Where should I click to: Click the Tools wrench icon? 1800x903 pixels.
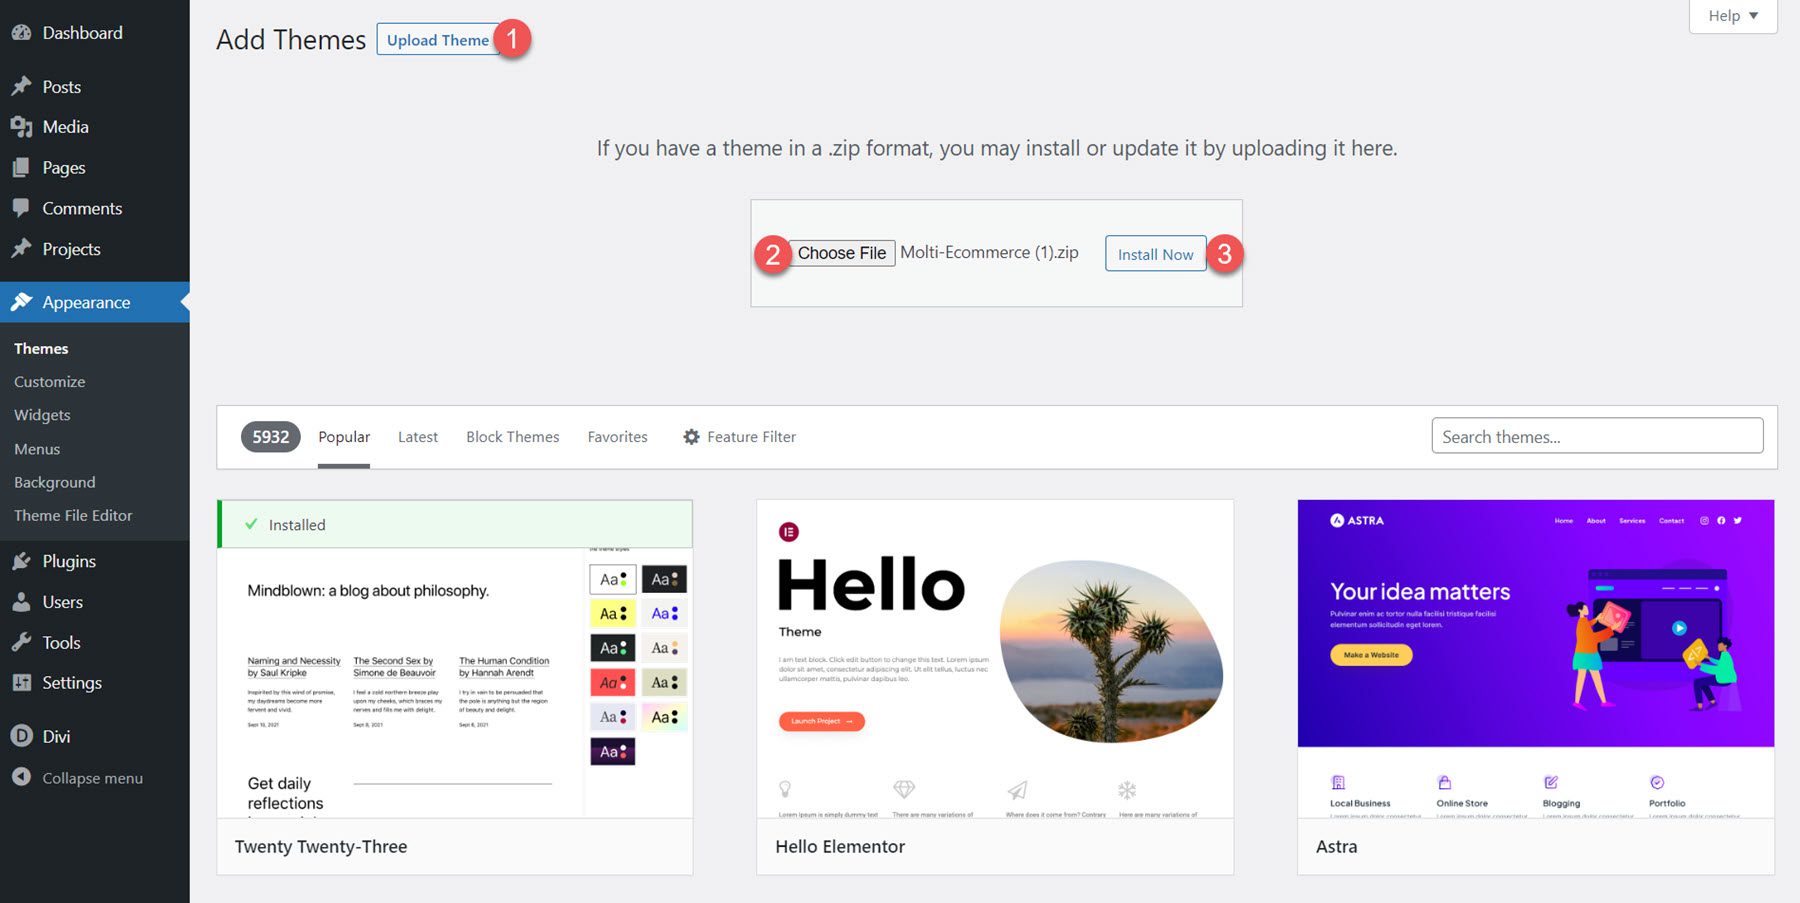(x=22, y=642)
